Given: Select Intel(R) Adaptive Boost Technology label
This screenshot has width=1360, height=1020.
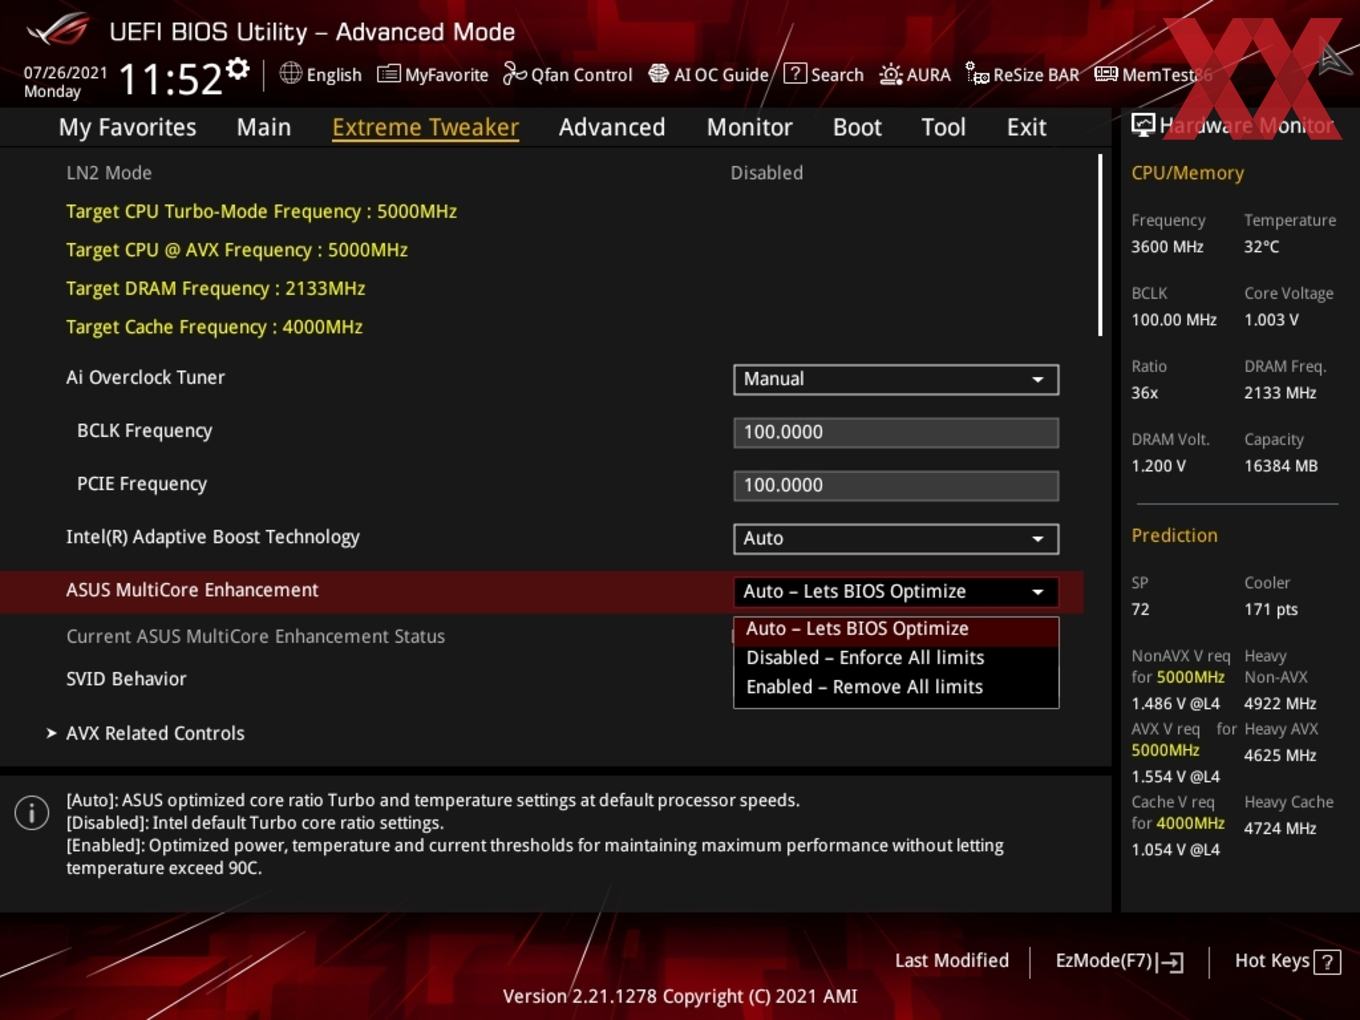Looking at the screenshot, I should pos(212,537).
